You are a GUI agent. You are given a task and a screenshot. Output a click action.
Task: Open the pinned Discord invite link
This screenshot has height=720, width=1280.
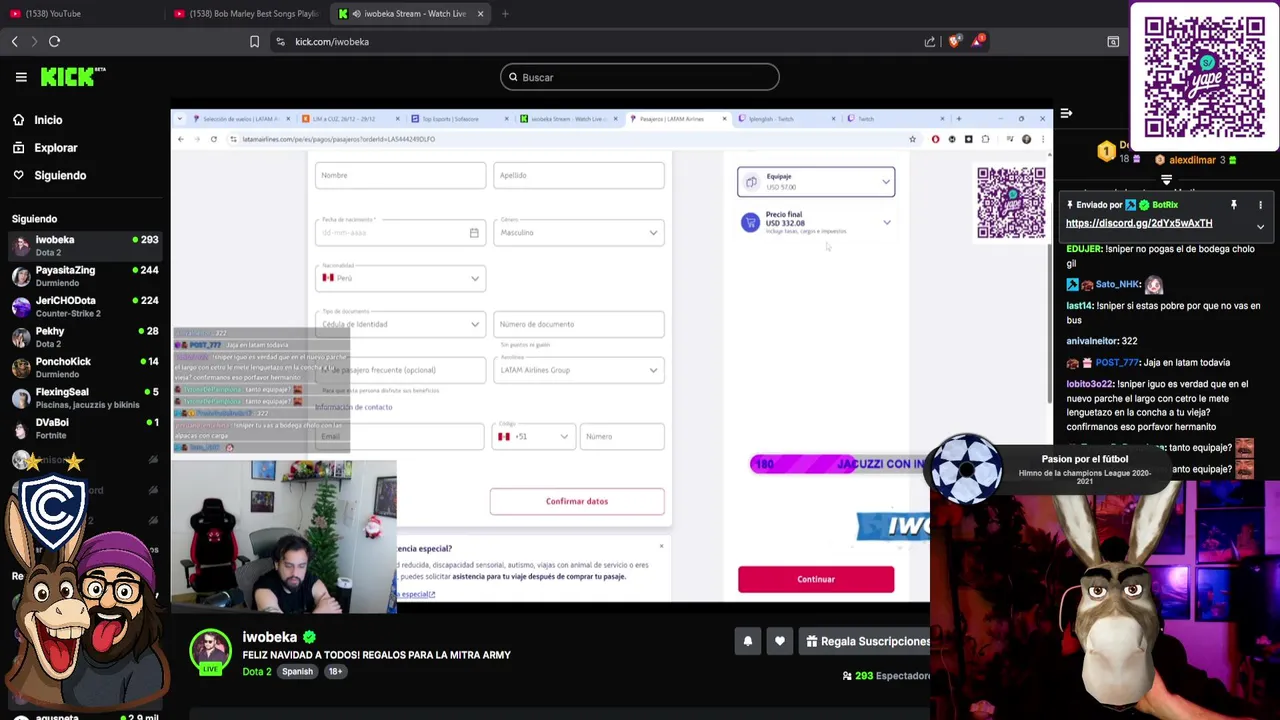pyautogui.click(x=1139, y=223)
